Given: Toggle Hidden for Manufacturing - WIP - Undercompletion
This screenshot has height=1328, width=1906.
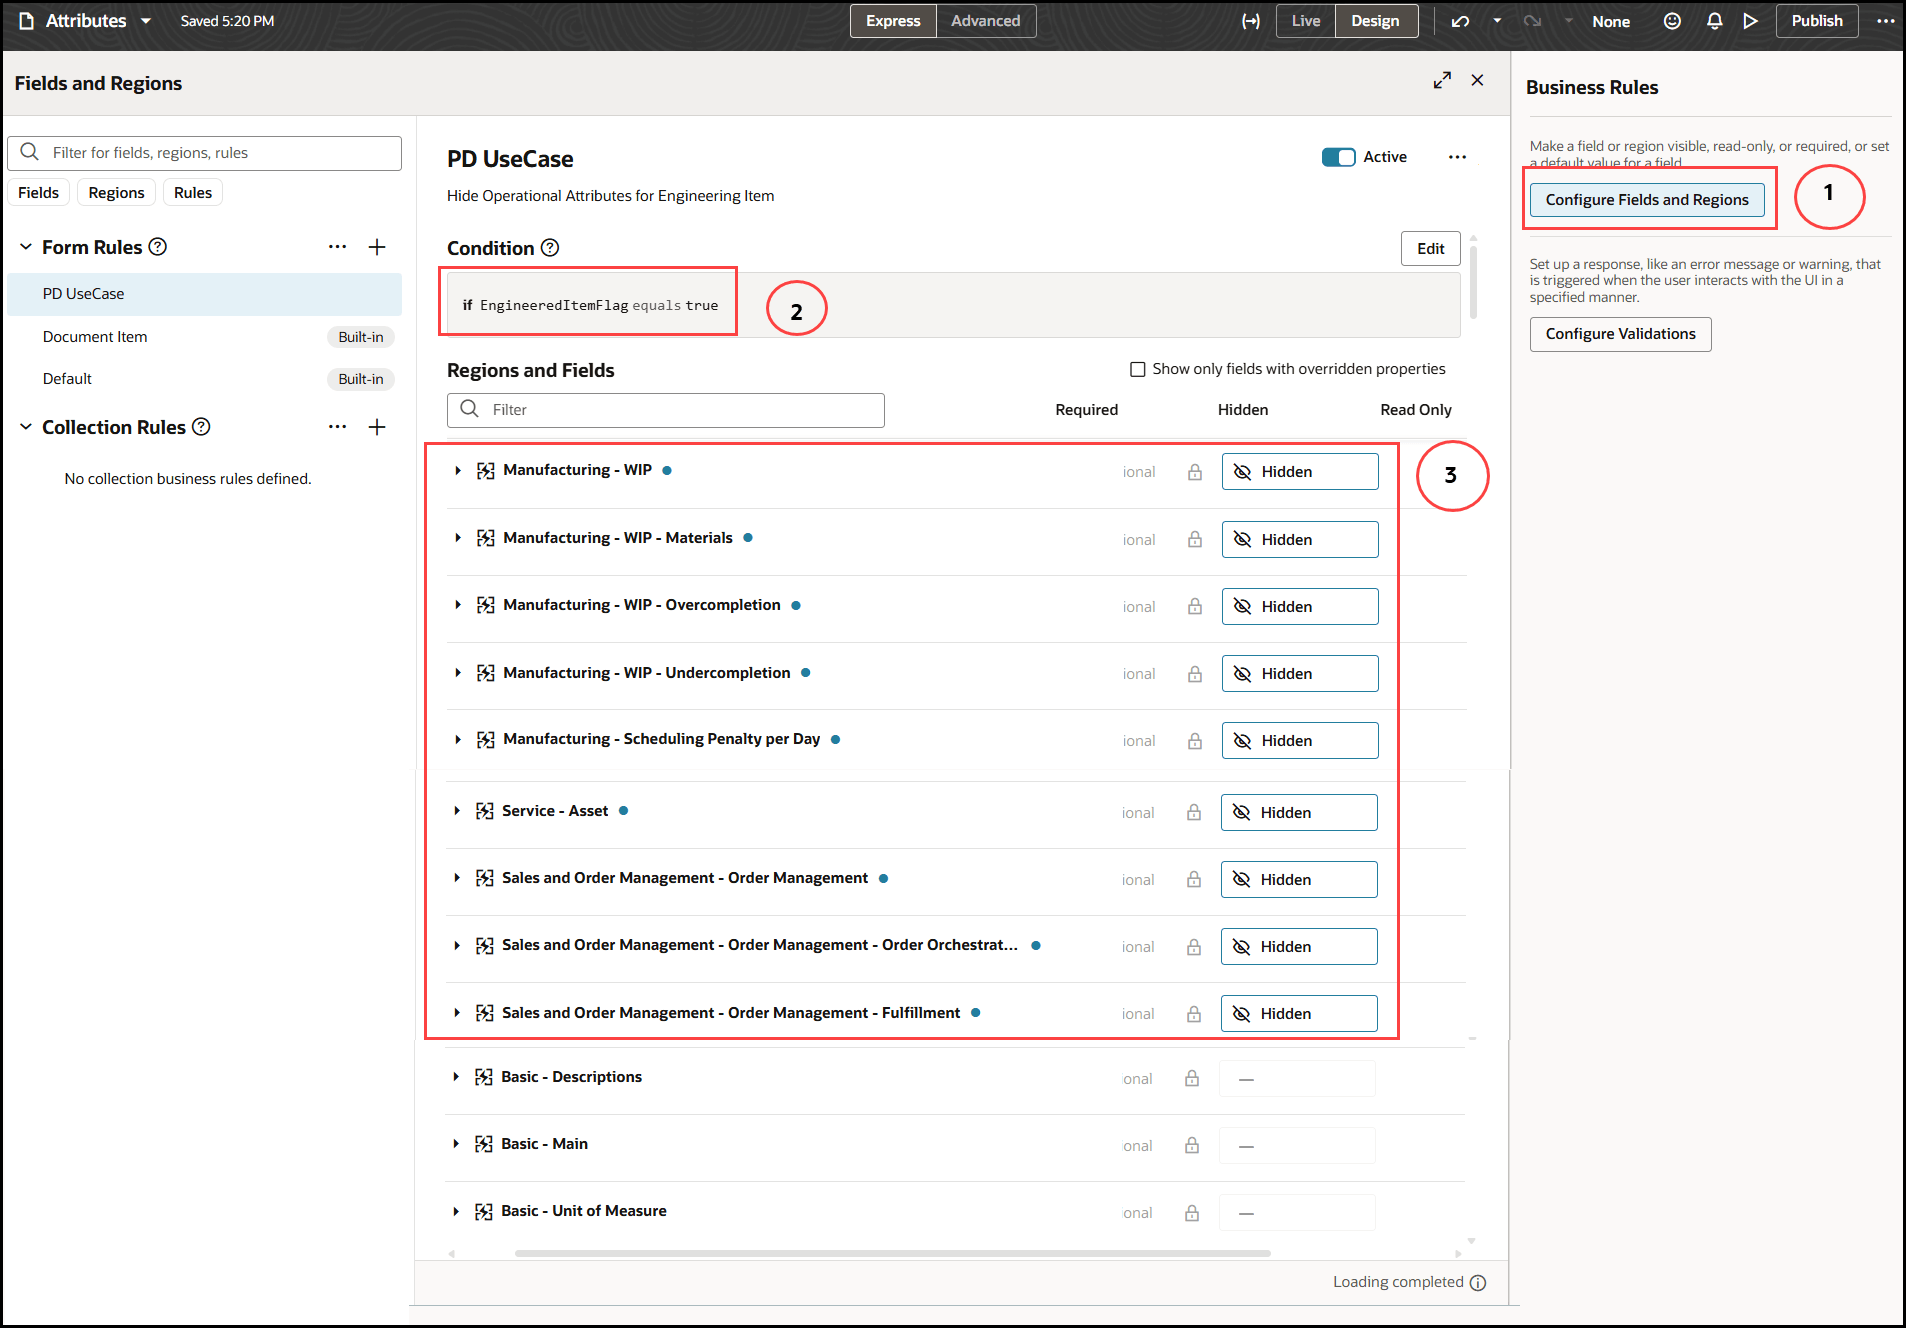Looking at the screenshot, I should pos(1300,674).
